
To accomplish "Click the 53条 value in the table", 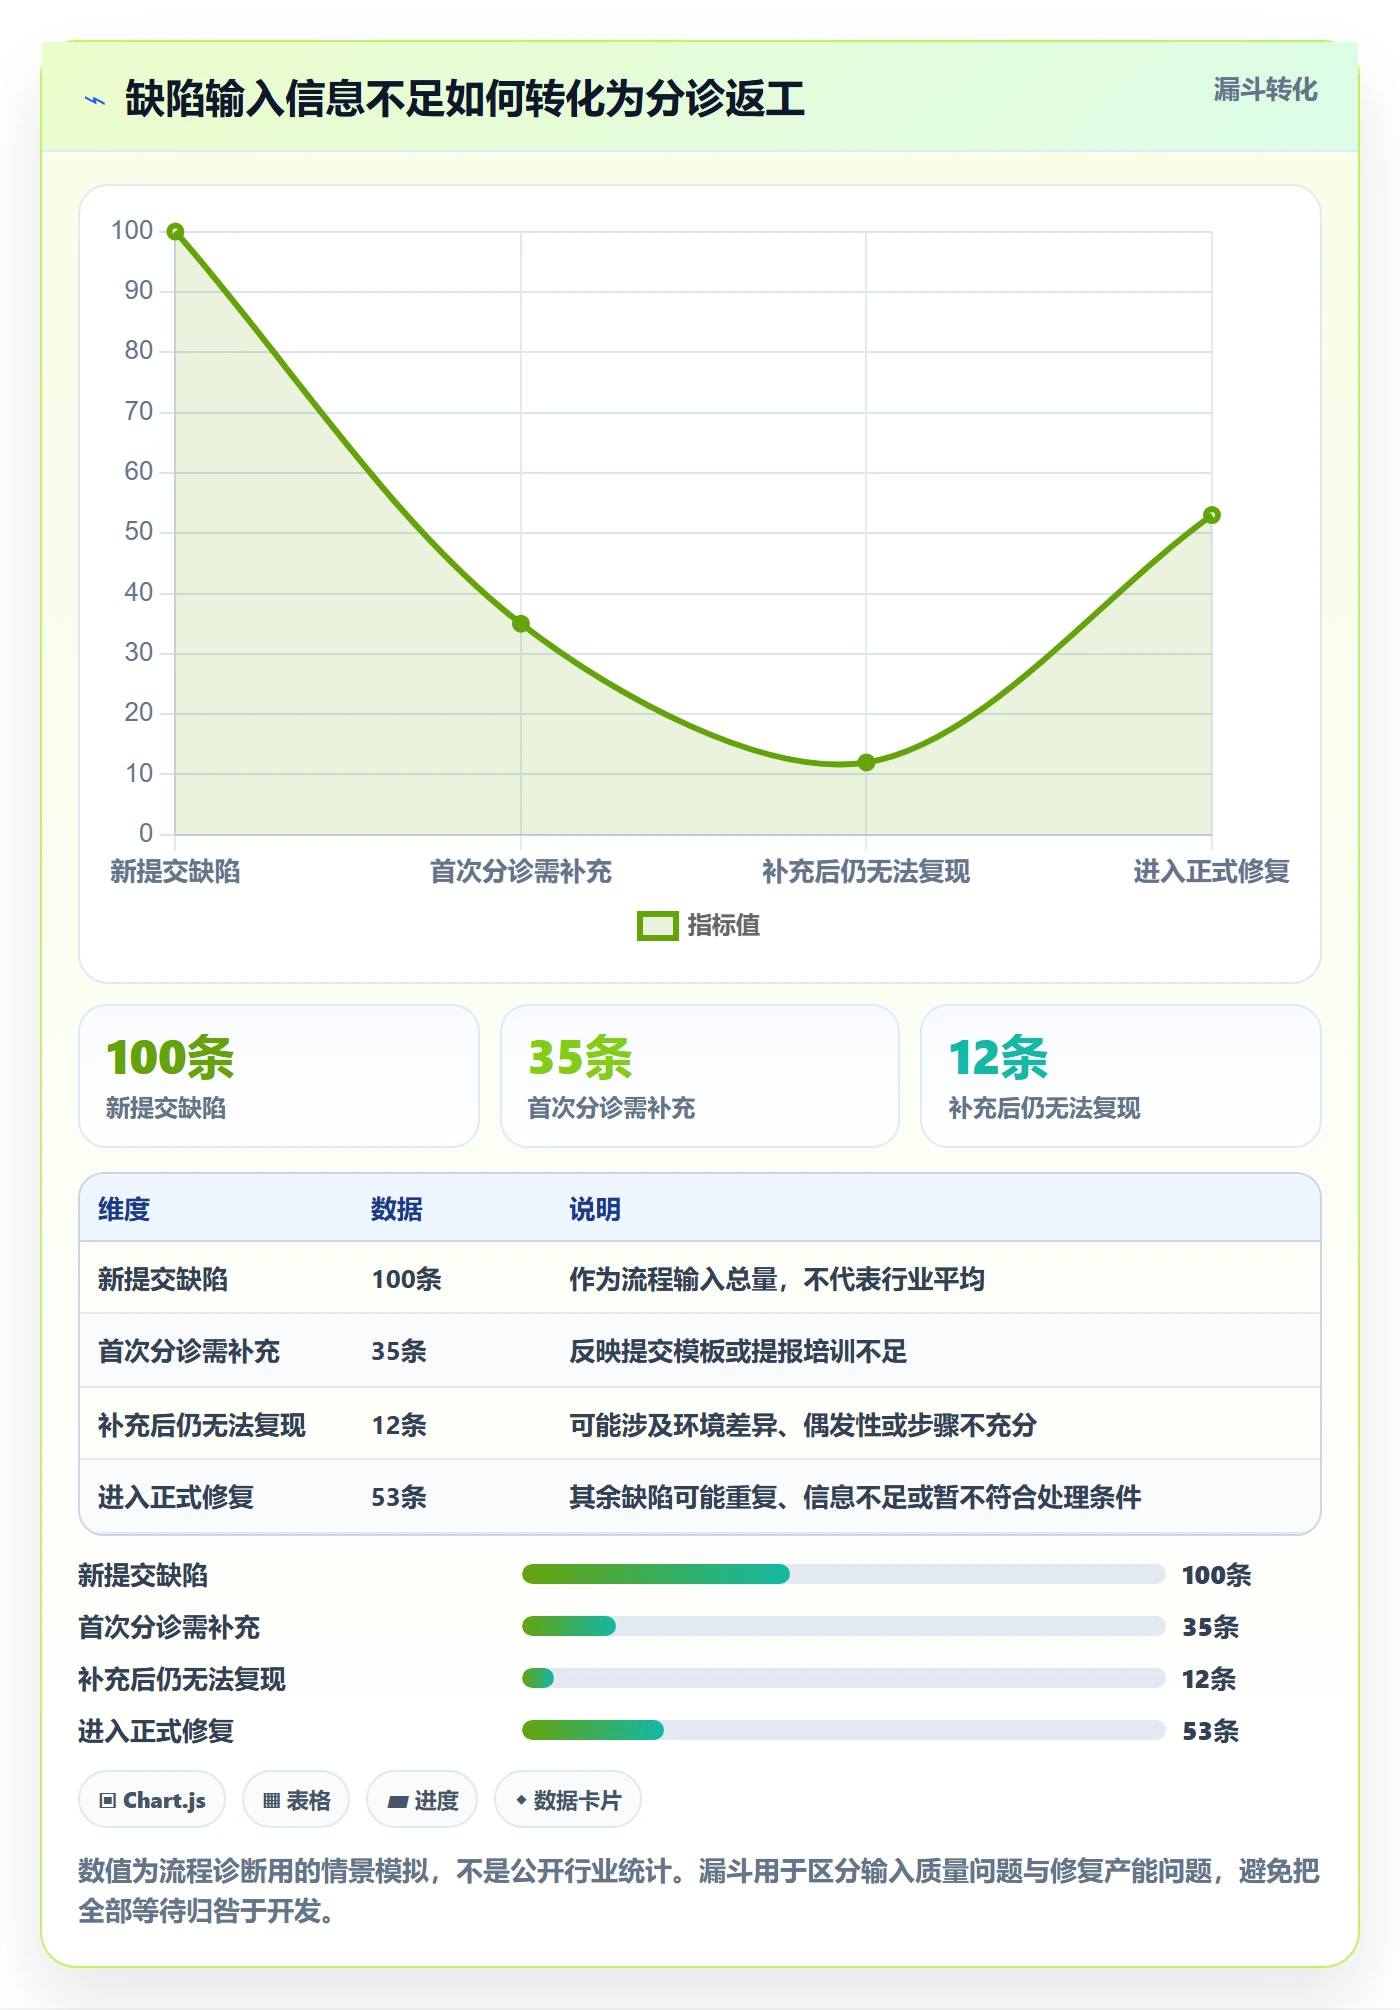I will coord(399,1497).
